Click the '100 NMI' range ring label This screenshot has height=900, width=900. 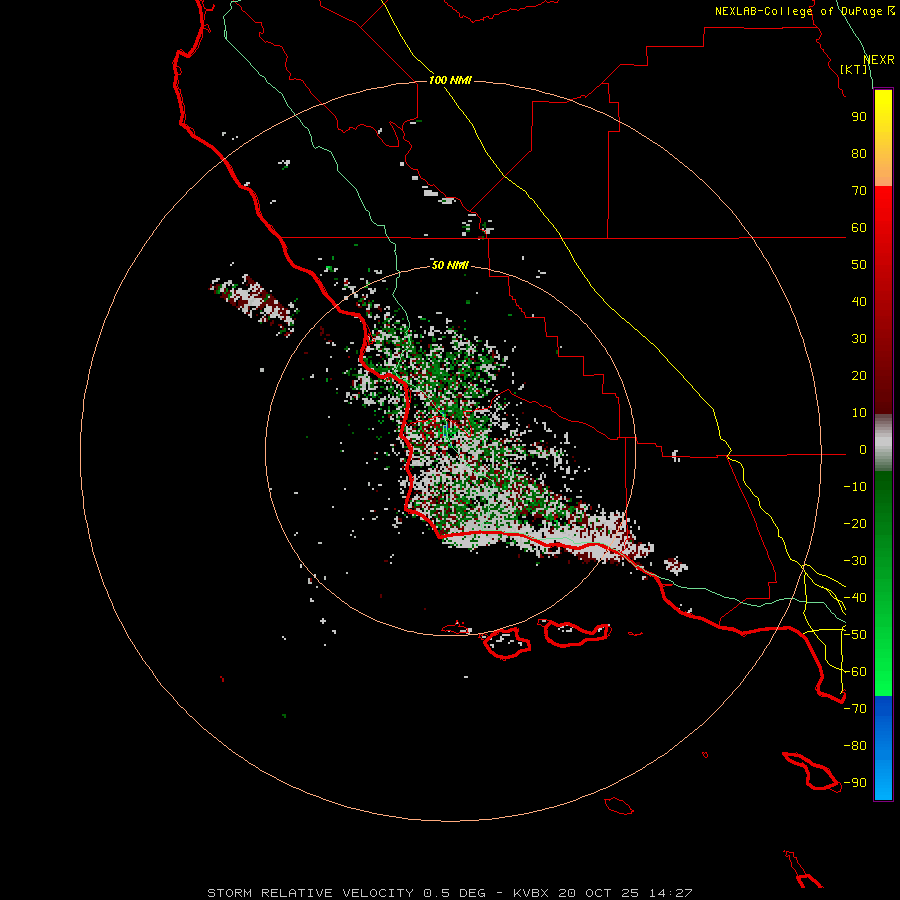point(450,80)
